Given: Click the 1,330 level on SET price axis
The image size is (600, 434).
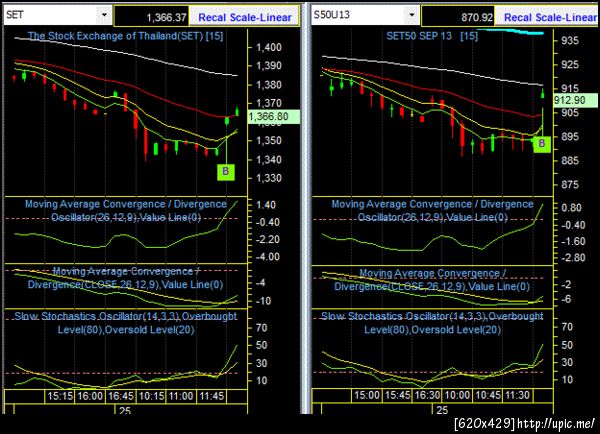Looking at the screenshot, I should coord(269,178).
